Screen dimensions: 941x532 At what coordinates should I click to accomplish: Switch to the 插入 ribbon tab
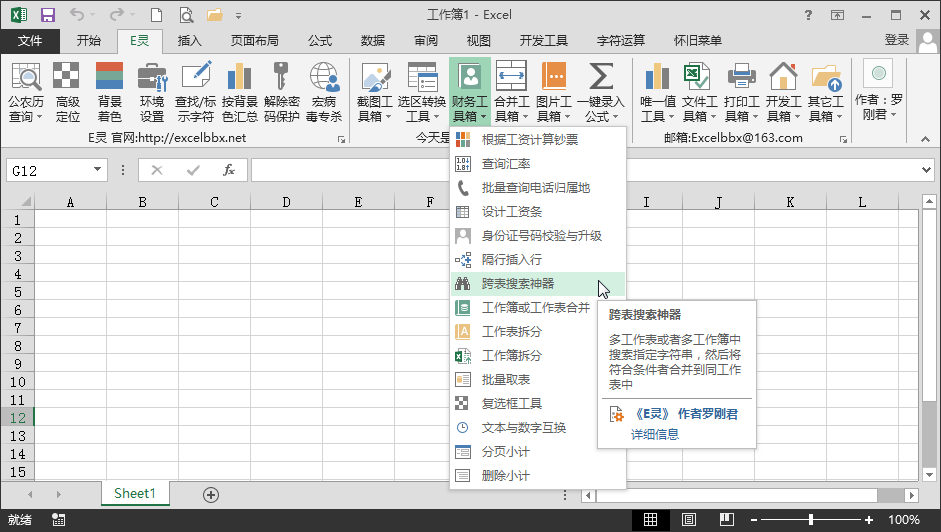(189, 40)
